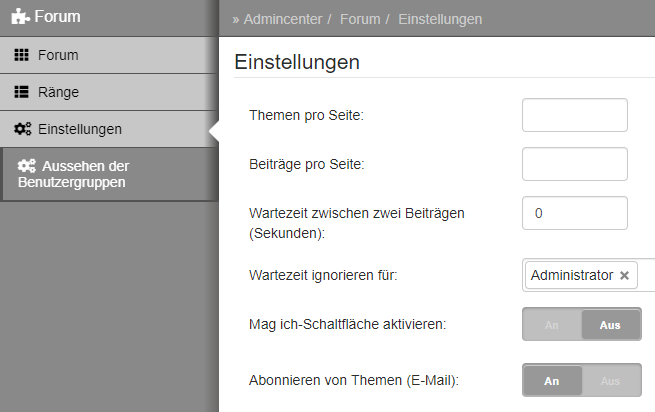The width and height of the screenshot is (655, 412).
Task: Open Aussehen der Benutzergruppen submenu entry
Action: click(x=110, y=174)
